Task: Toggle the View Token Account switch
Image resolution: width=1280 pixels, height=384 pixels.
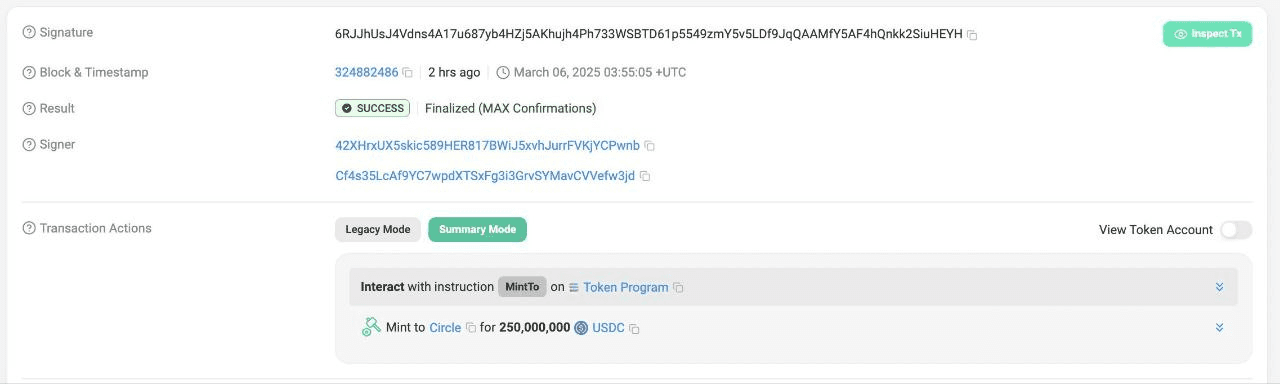Action: coord(1235,230)
